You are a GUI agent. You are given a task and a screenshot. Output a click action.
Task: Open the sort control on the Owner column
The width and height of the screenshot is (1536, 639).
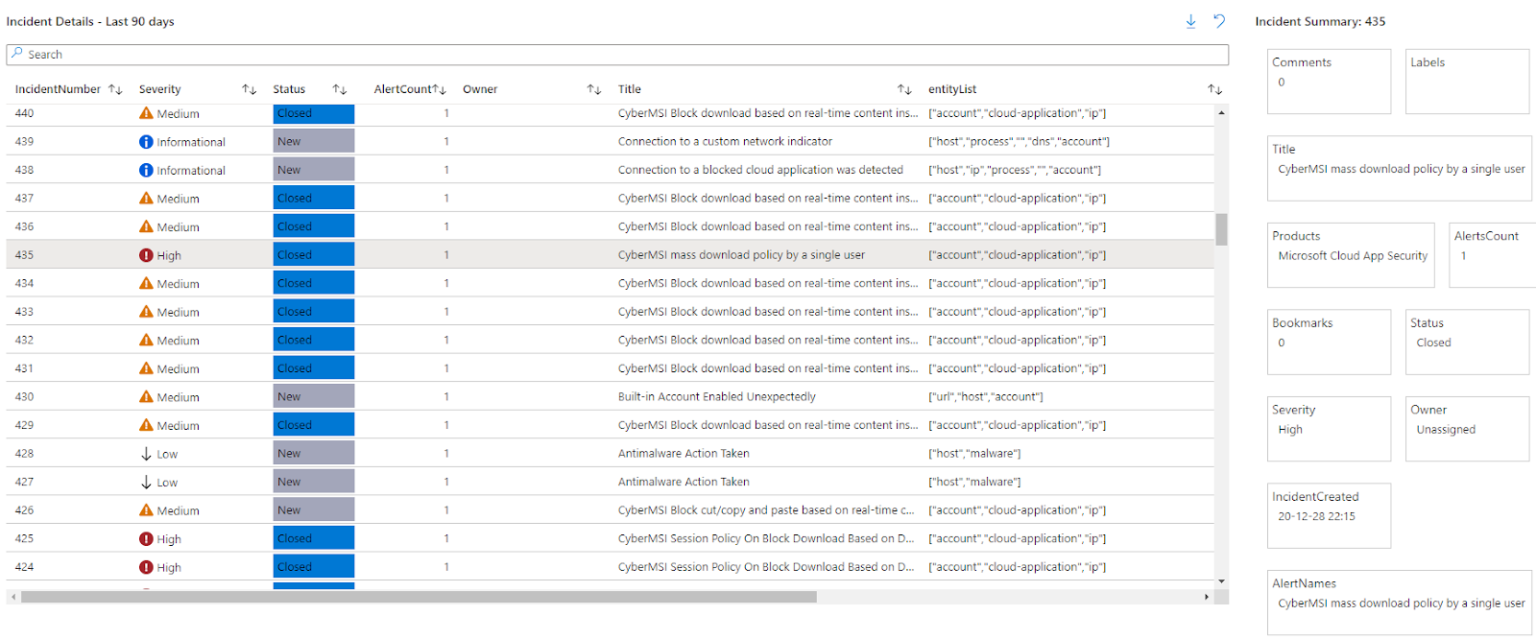596,89
